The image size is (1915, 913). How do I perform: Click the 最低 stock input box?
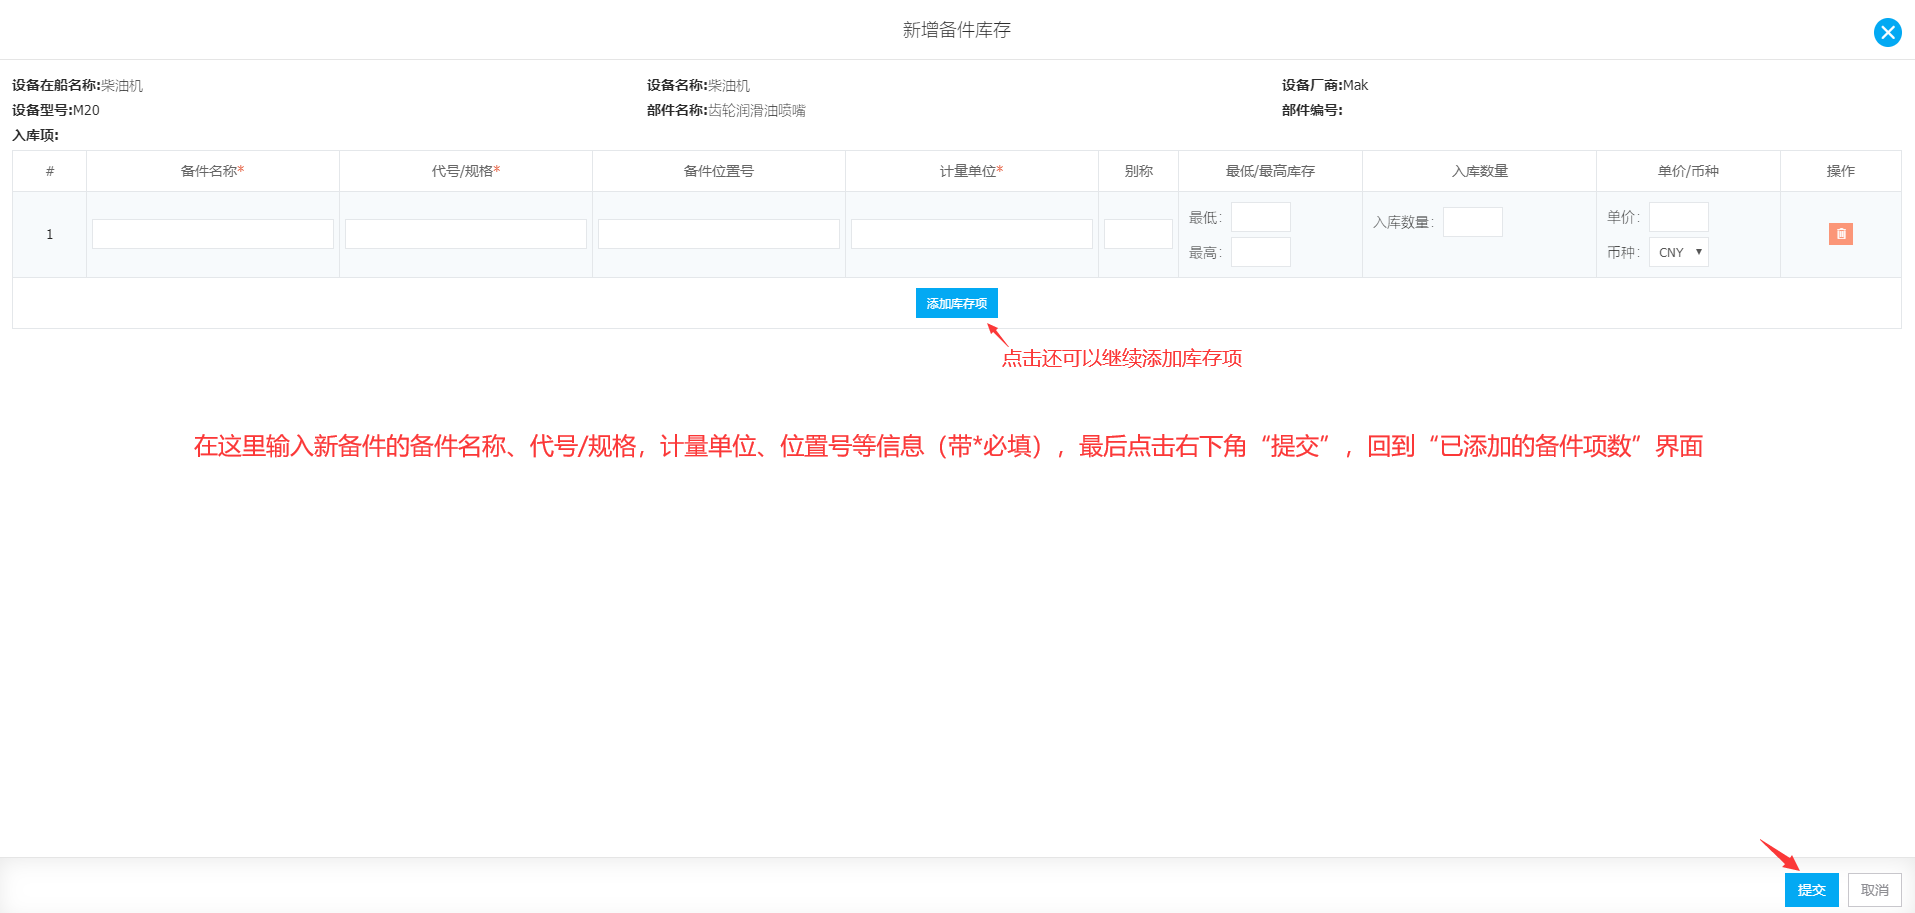(1260, 217)
